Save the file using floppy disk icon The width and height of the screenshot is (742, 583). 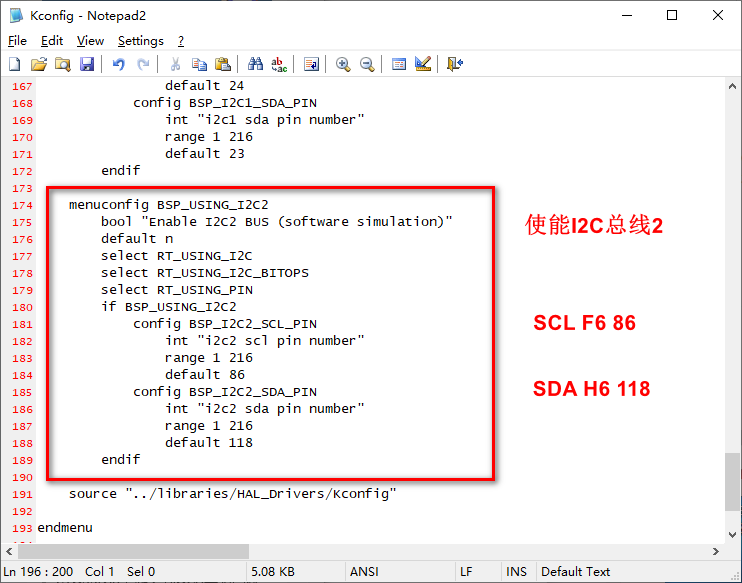point(87,64)
